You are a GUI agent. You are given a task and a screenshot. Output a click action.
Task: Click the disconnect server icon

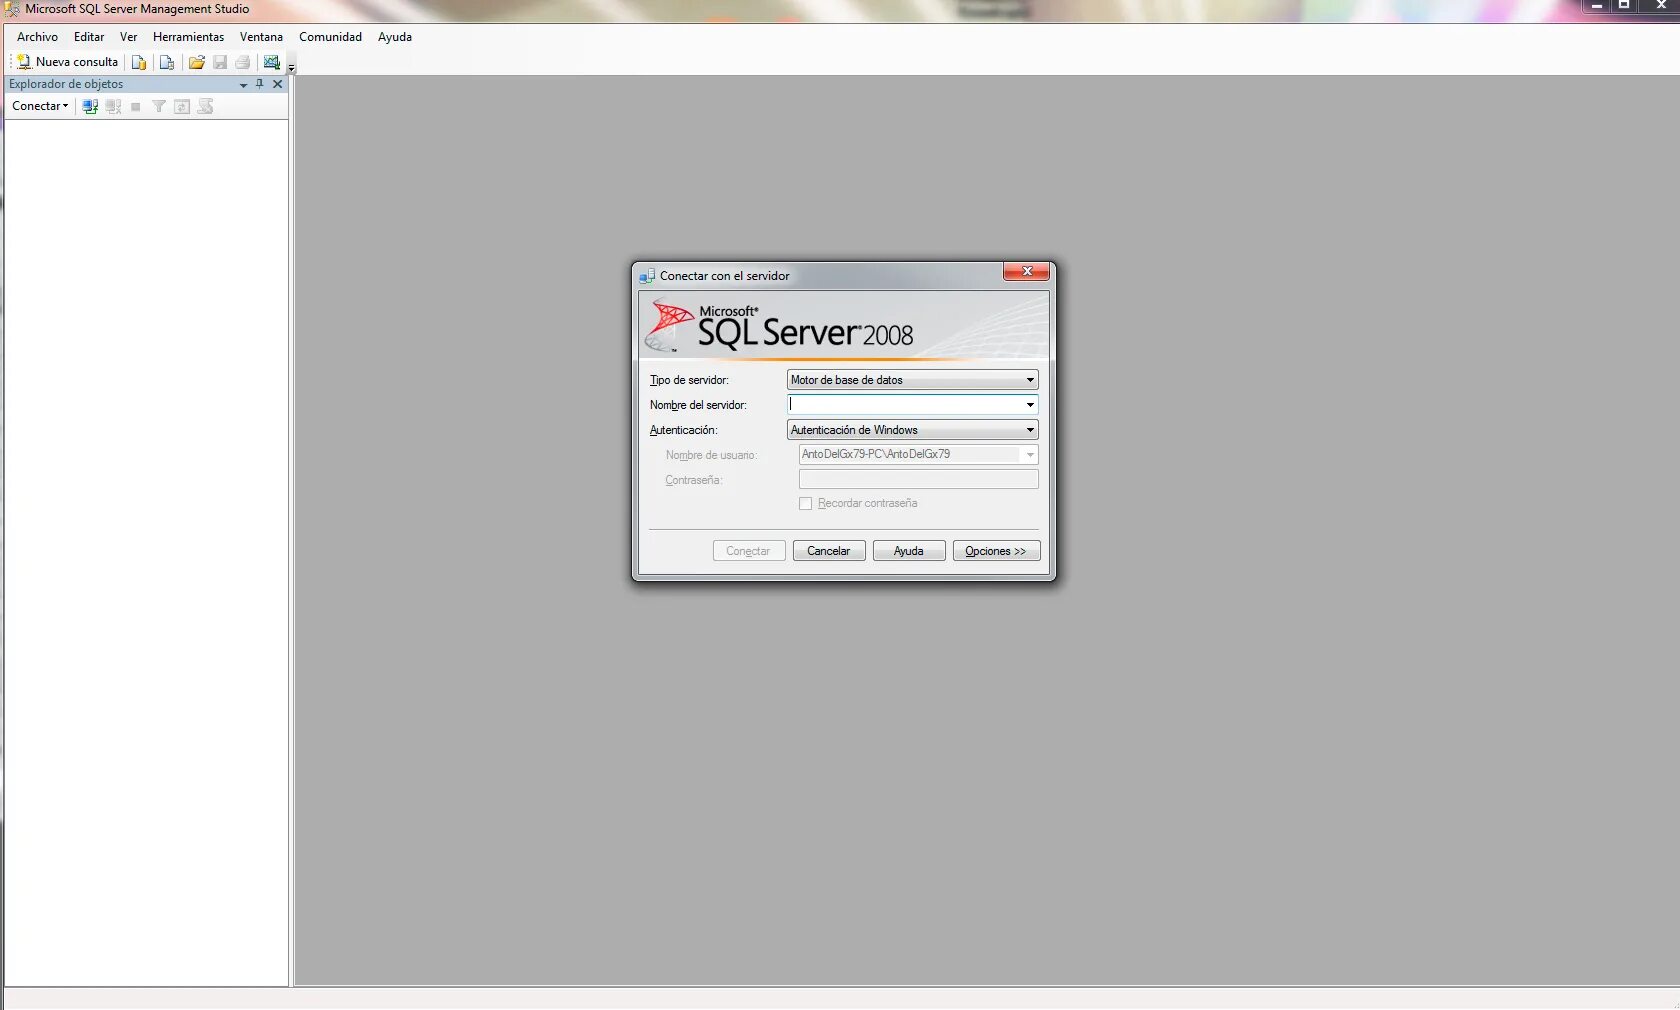[x=113, y=106]
